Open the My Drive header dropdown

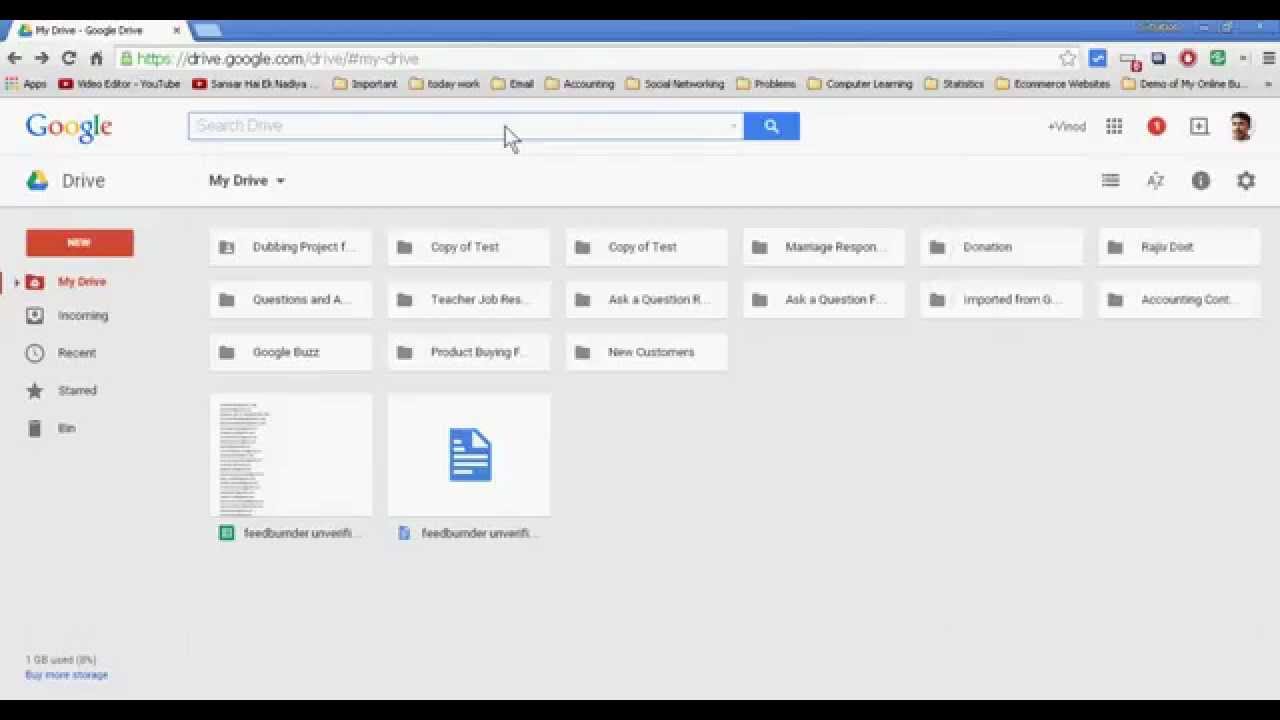pyautogui.click(x=247, y=181)
